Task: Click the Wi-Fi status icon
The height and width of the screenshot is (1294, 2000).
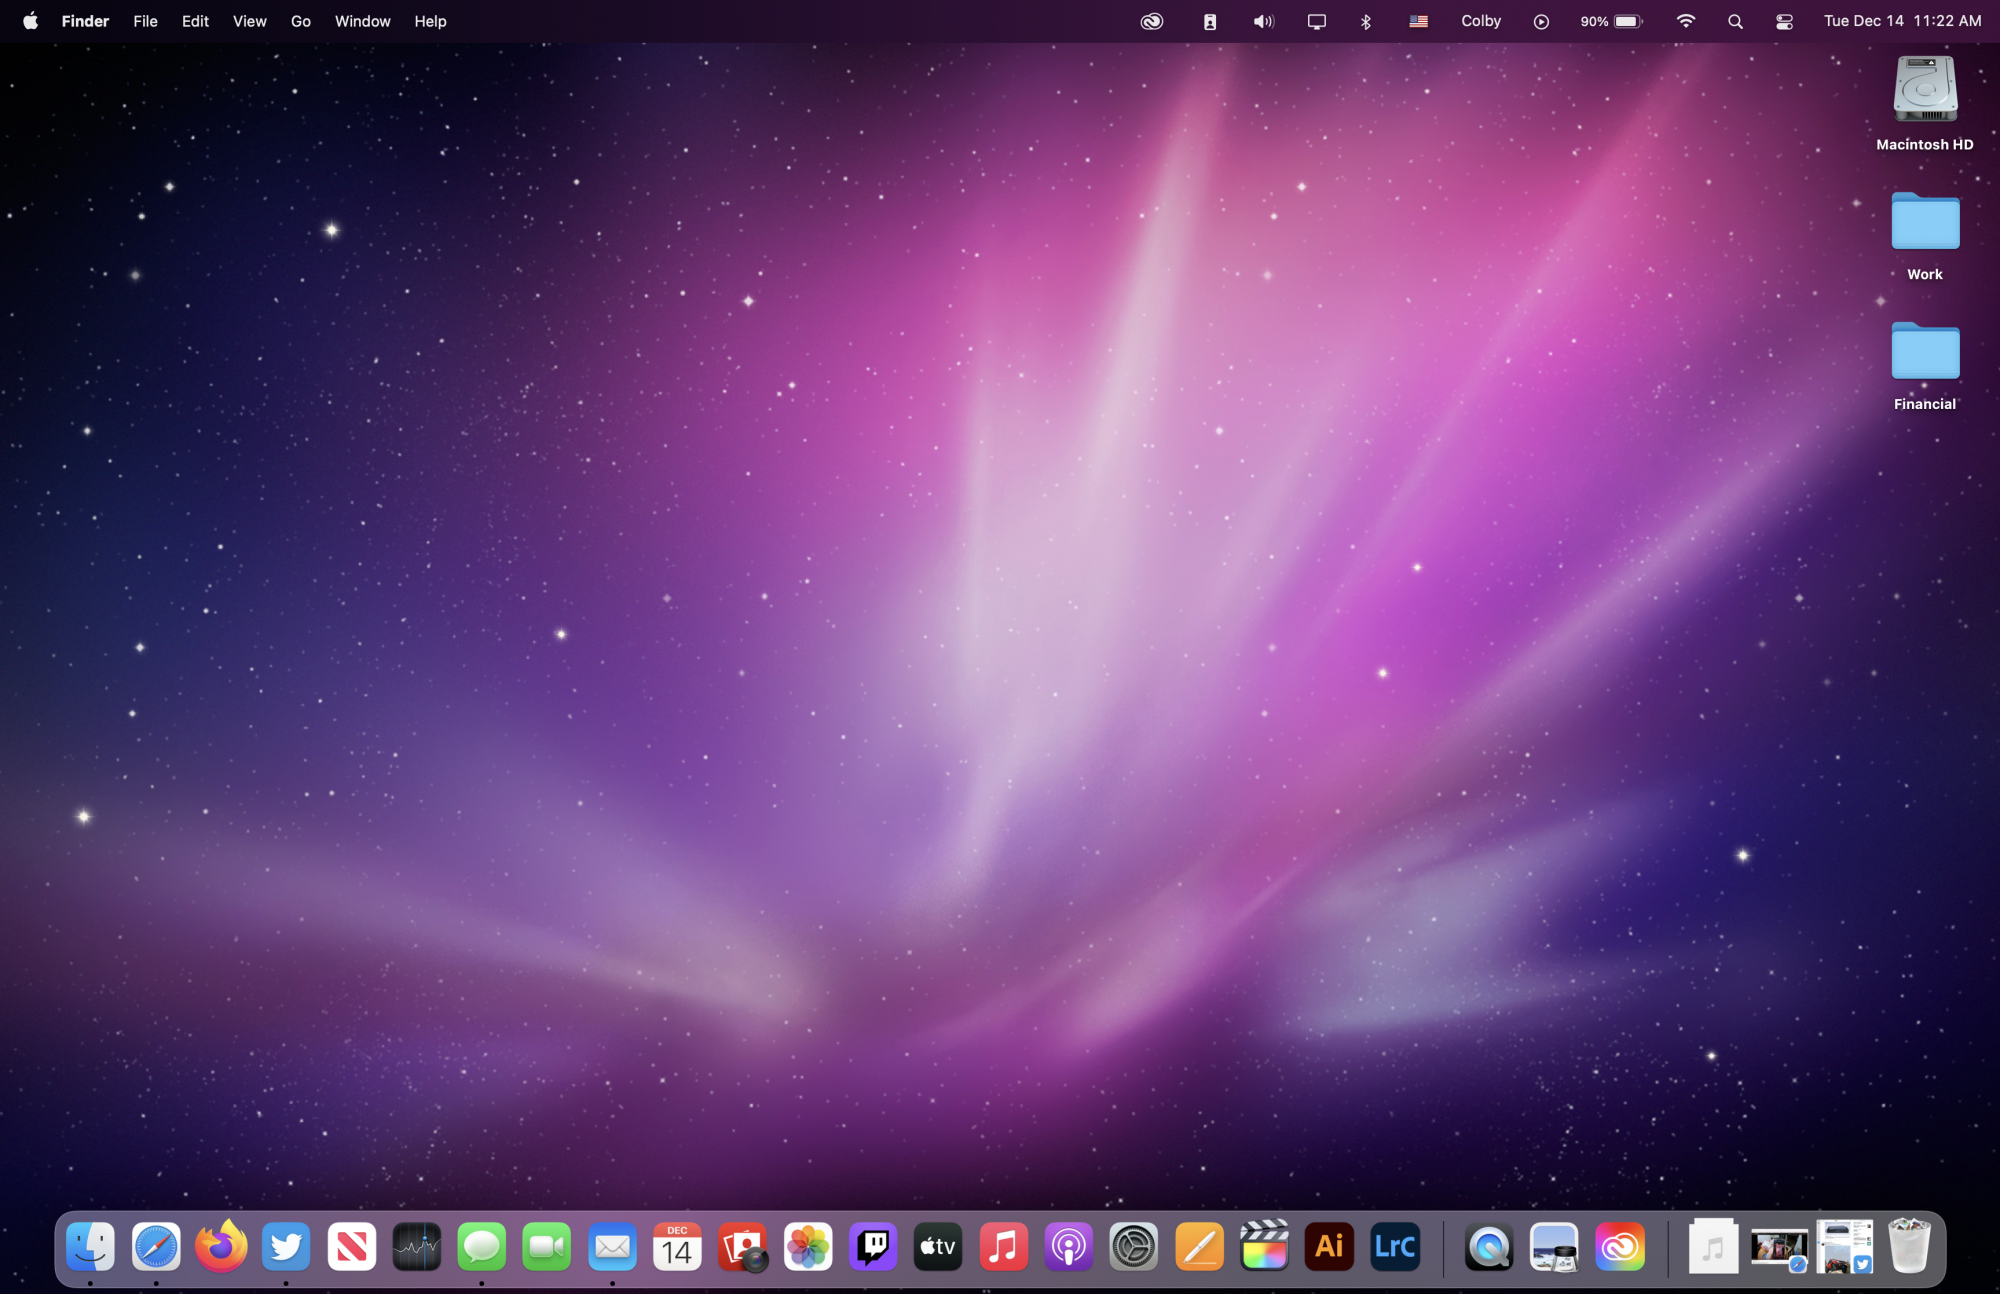Action: pyautogui.click(x=1686, y=21)
